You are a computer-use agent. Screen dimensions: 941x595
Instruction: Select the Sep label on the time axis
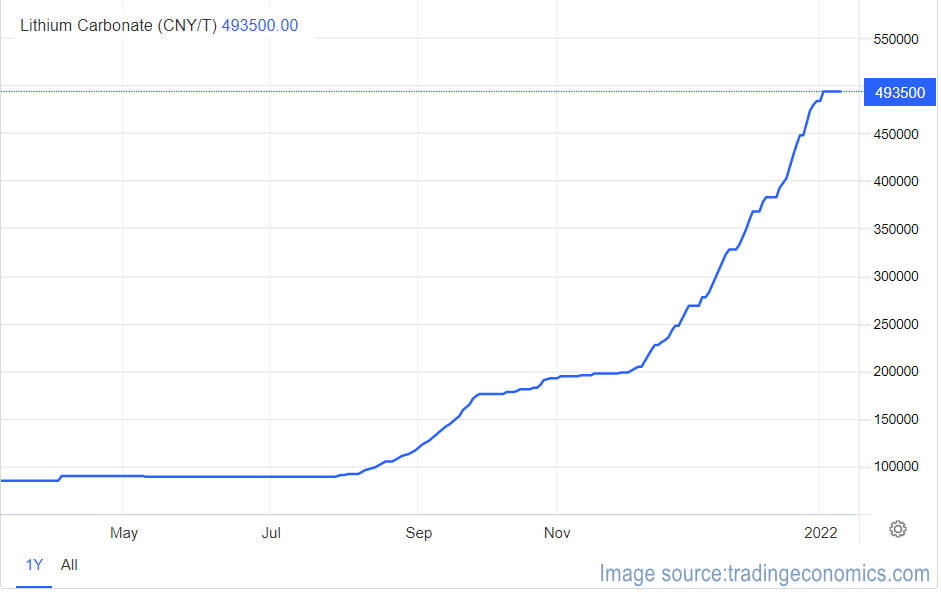tap(419, 533)
